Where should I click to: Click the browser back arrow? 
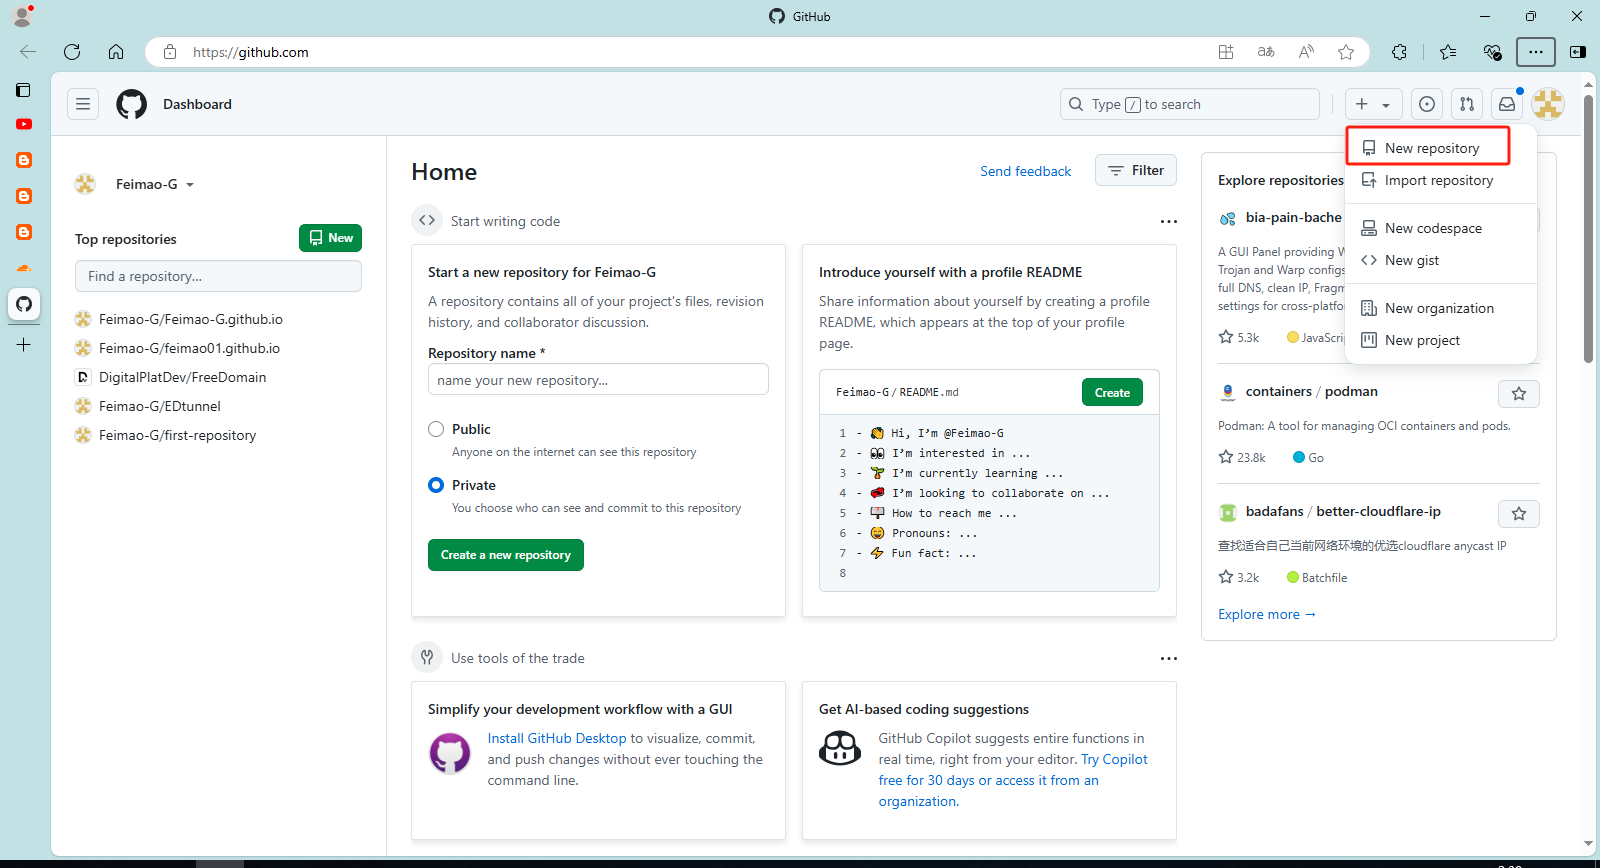click(28, 52)
